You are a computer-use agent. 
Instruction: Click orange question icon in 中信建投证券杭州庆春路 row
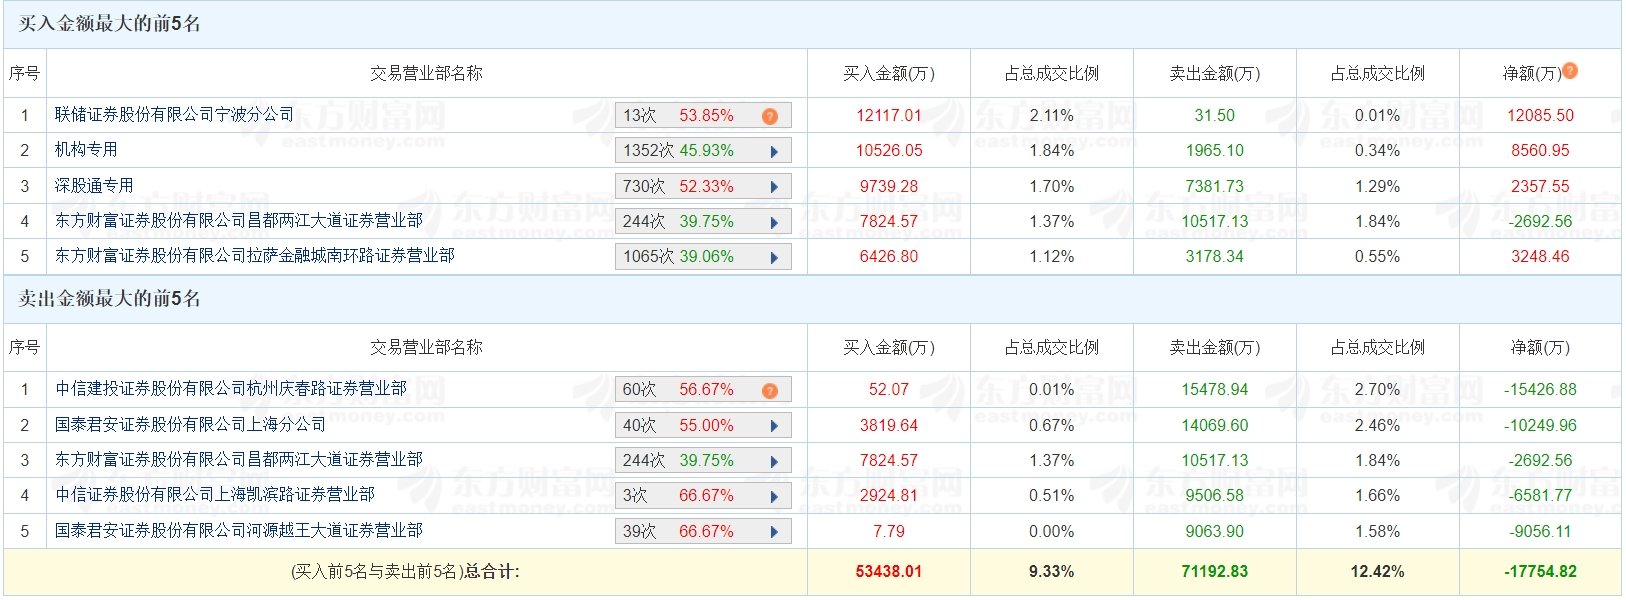tap(770, 390)
